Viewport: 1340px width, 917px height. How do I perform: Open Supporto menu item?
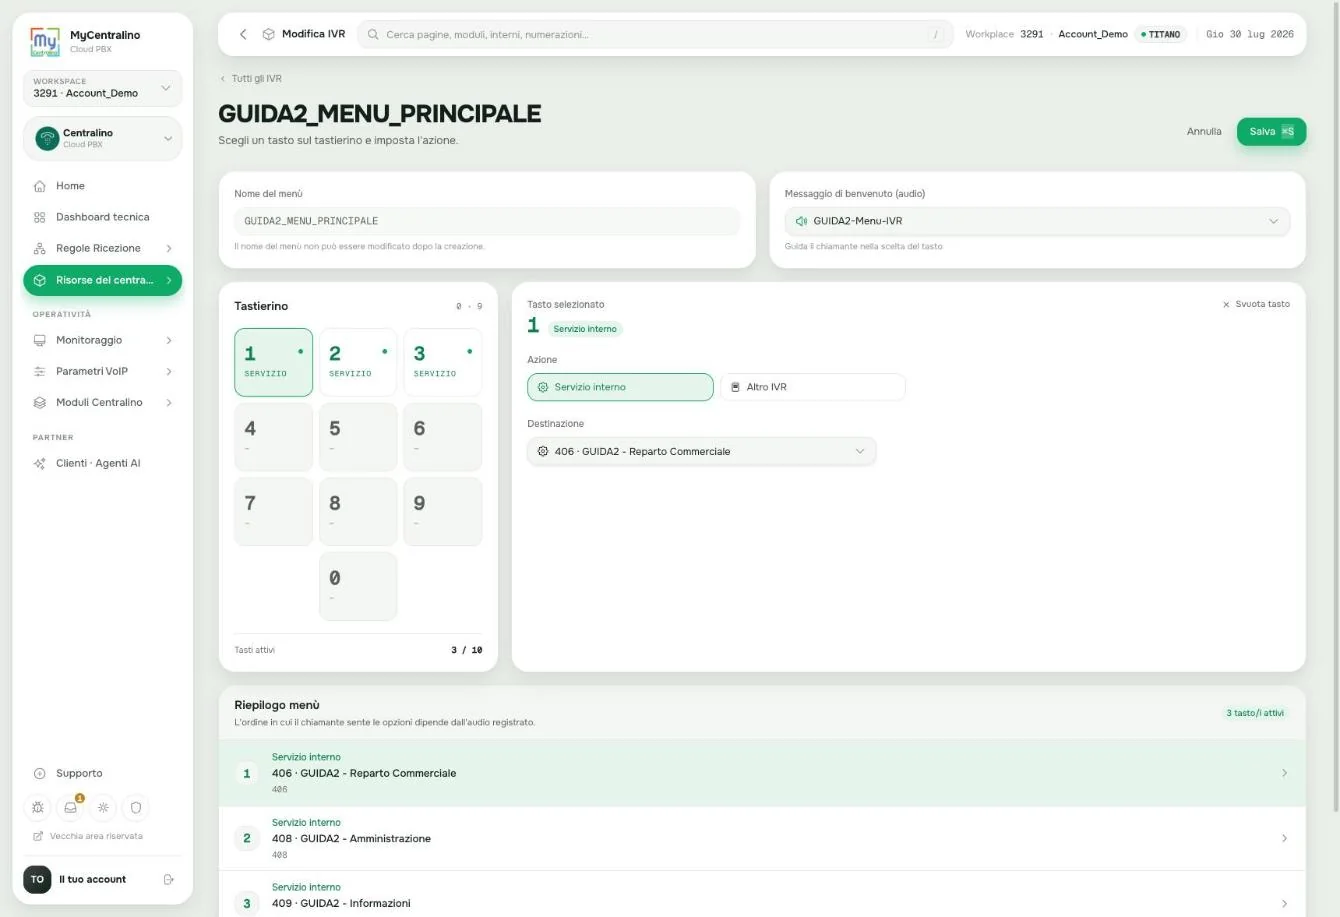click(102, 773)
